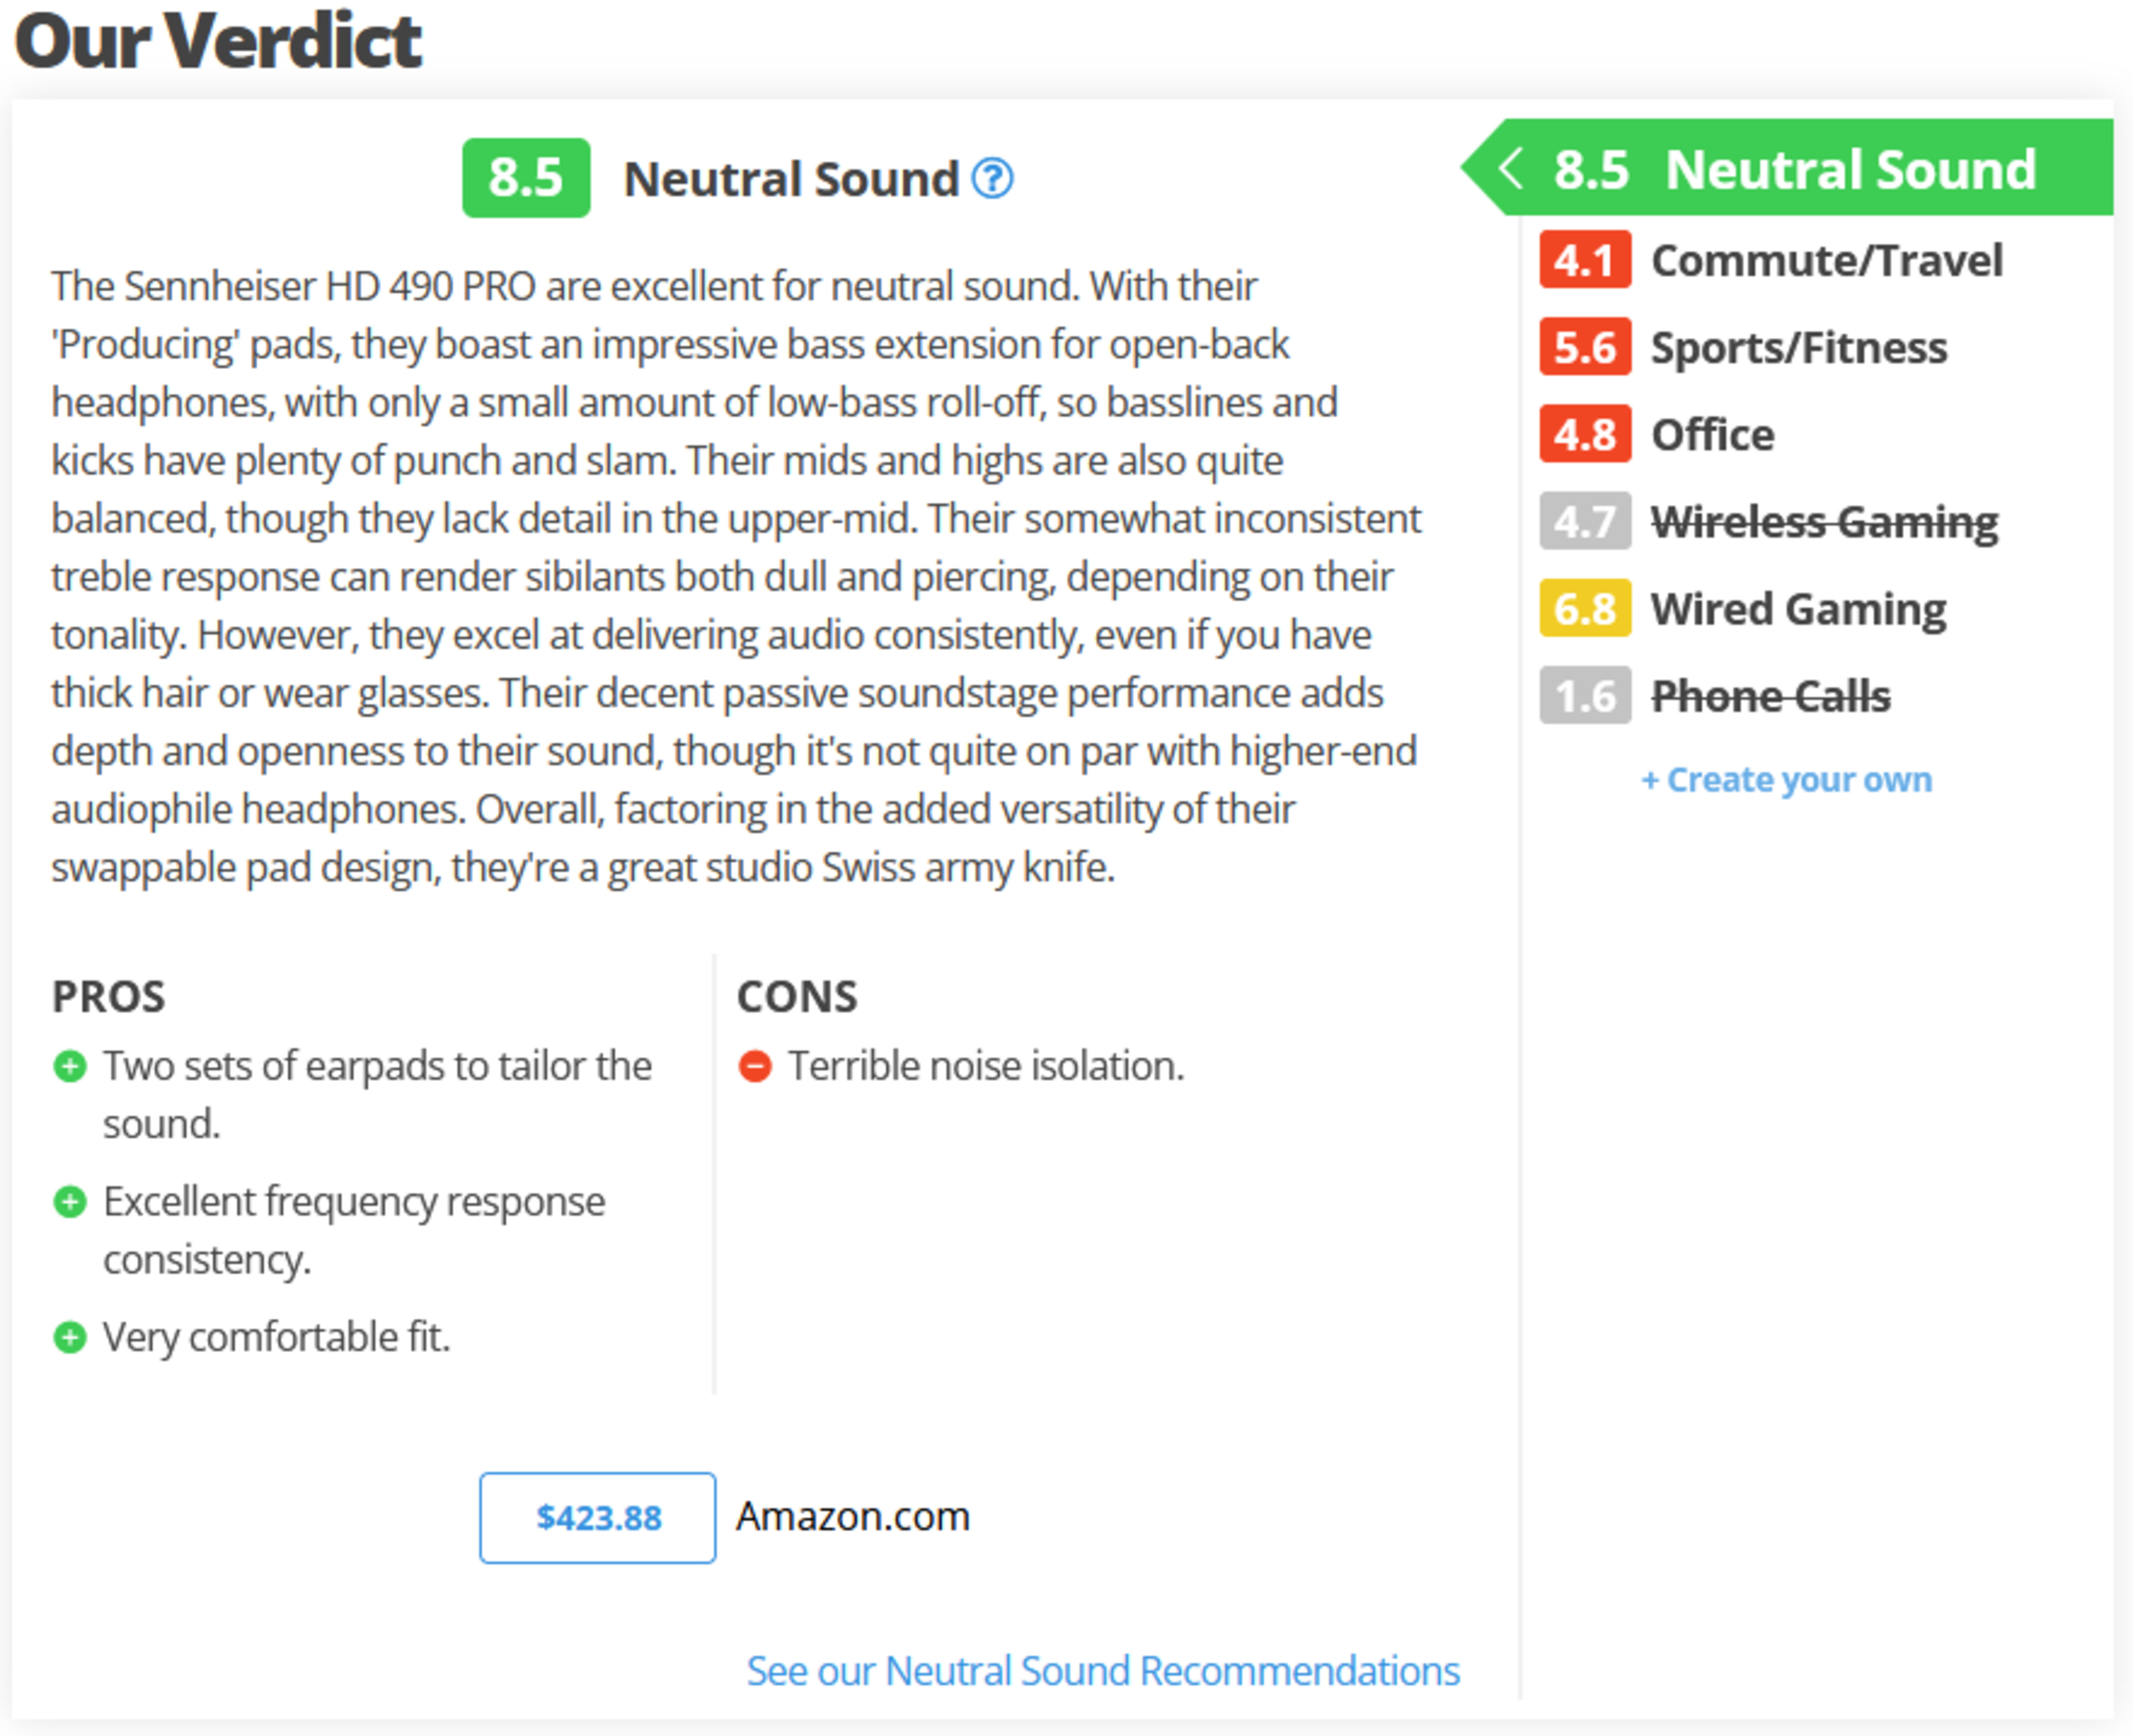Click the grey 1.6 Phone Calls badge
Image resolution: width=2133 pixels, height=1736 pixels.
1584,695
